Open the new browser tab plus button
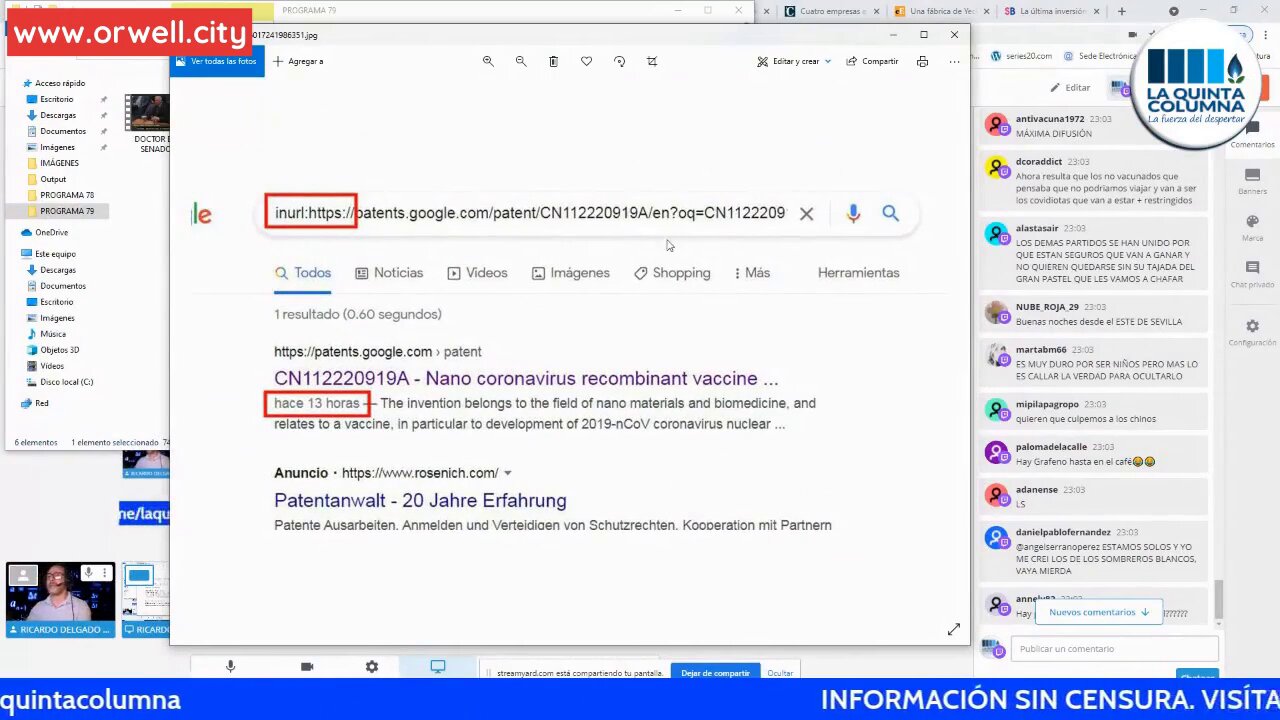The height and width of the screenshot is (720, 1280). (x=1121, y=11)
